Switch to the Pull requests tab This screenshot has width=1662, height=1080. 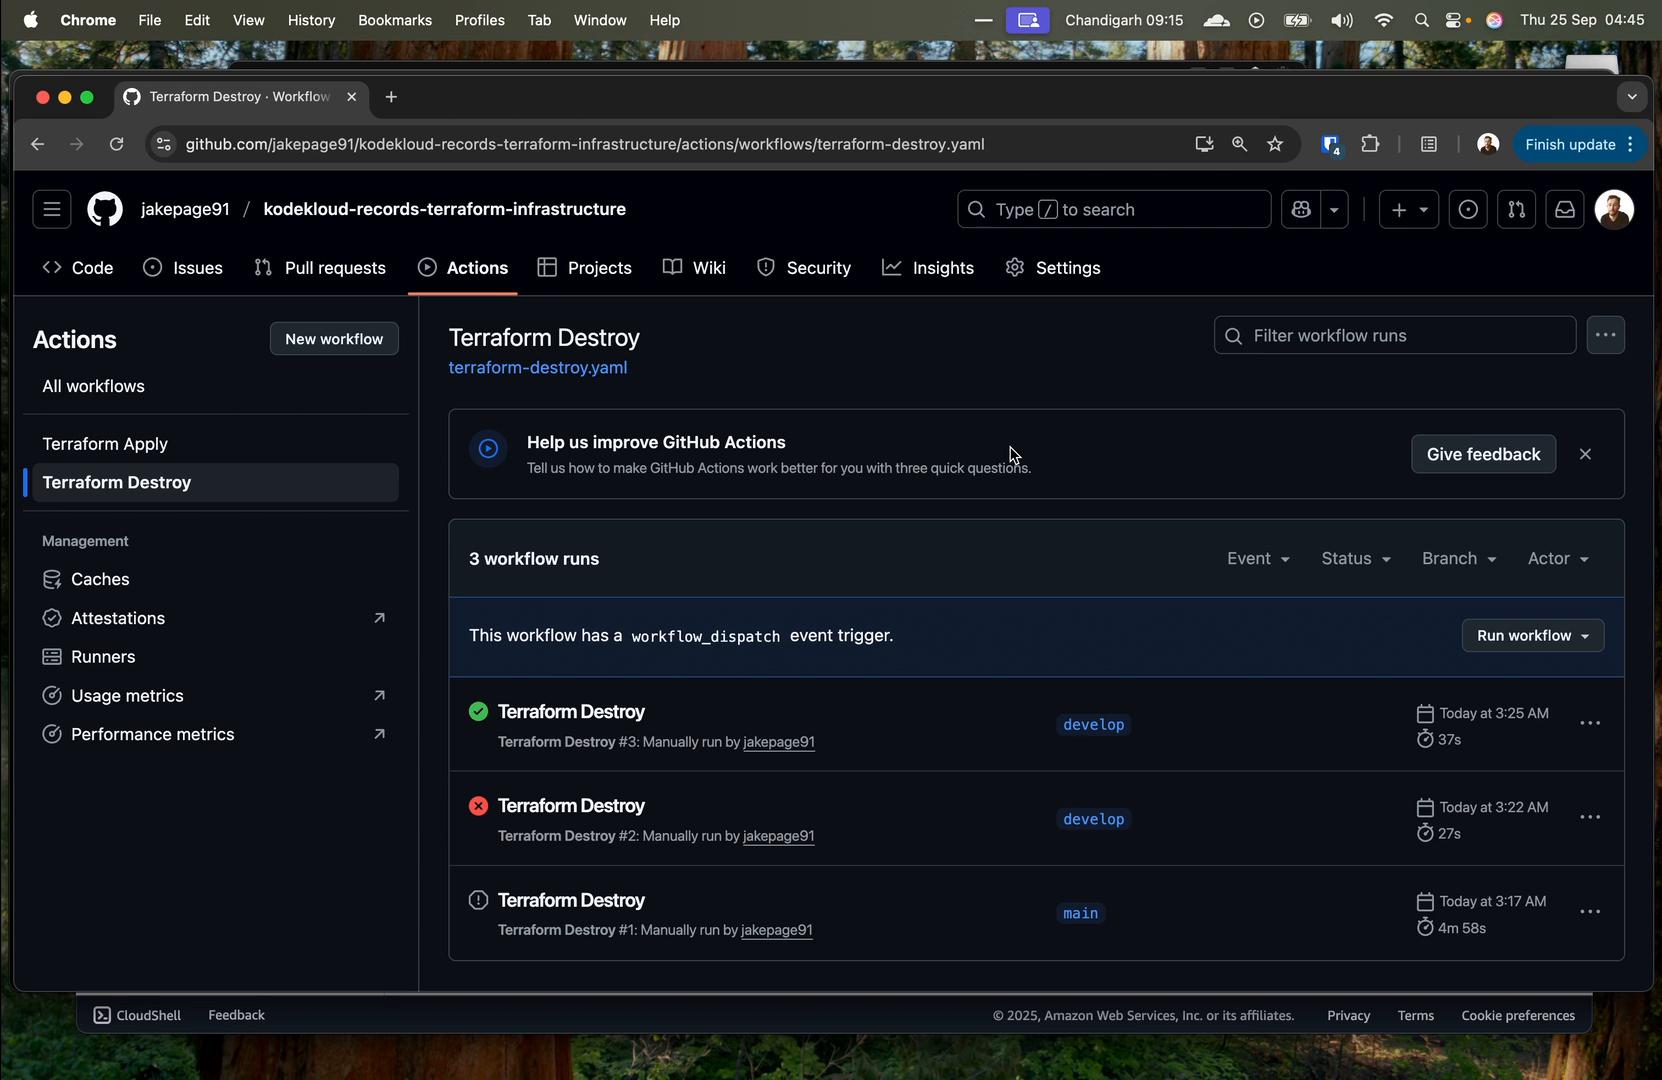click(x=320, y=268)
